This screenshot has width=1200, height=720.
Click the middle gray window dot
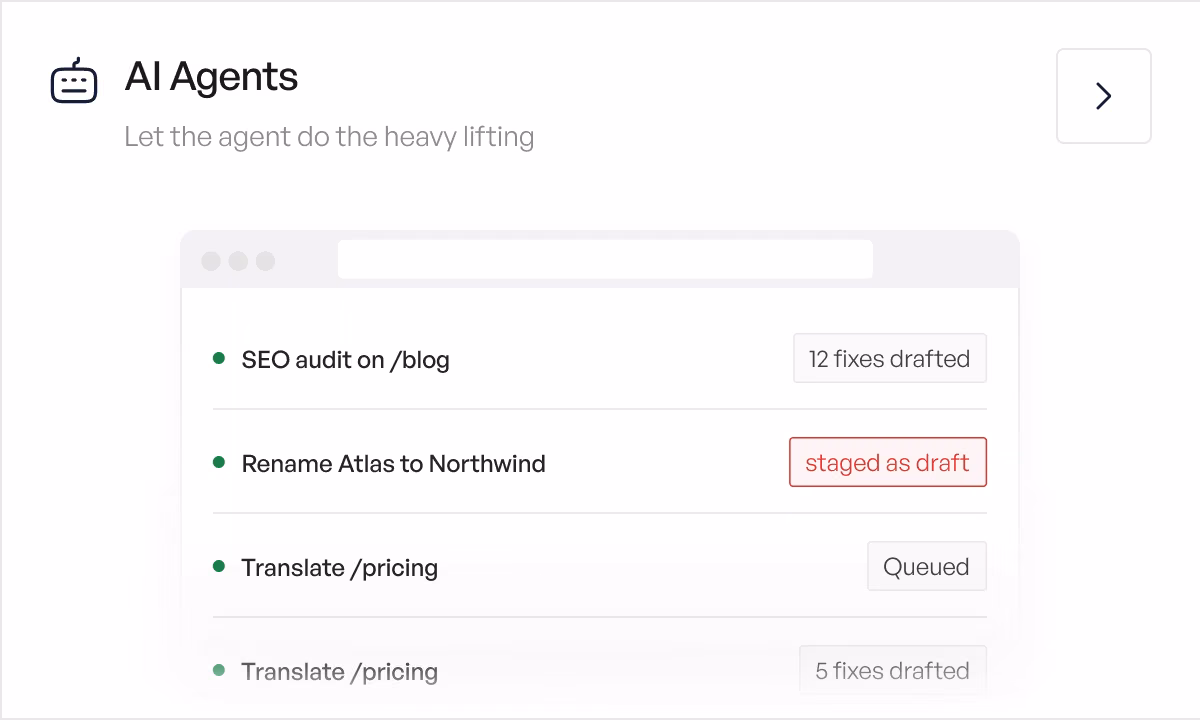pyautogui.click(x=238, y=261)
